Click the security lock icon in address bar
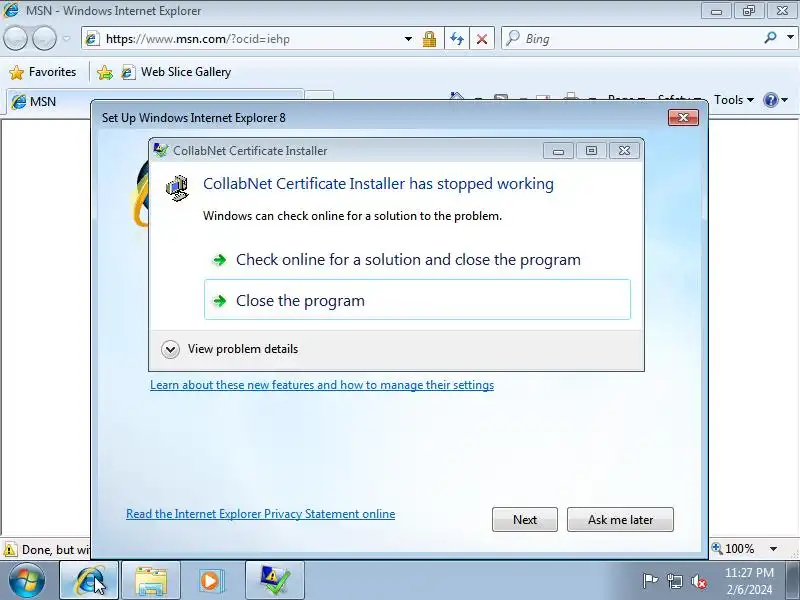 [x=430, y=39]
